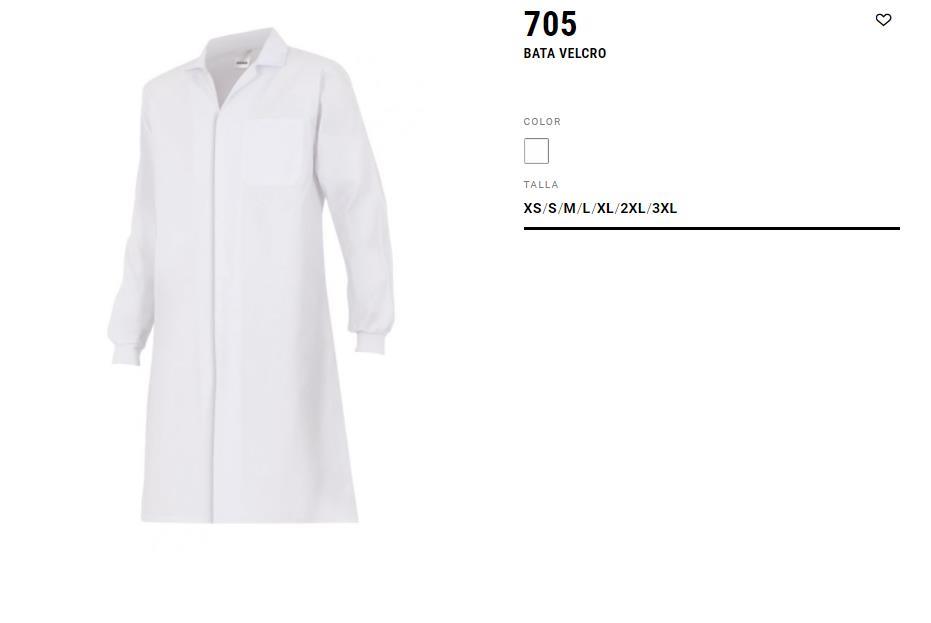Select size XL
Image resolution: width=931 pixels, height=623 pixels.
pyautogui.click(x=605, y=208)
